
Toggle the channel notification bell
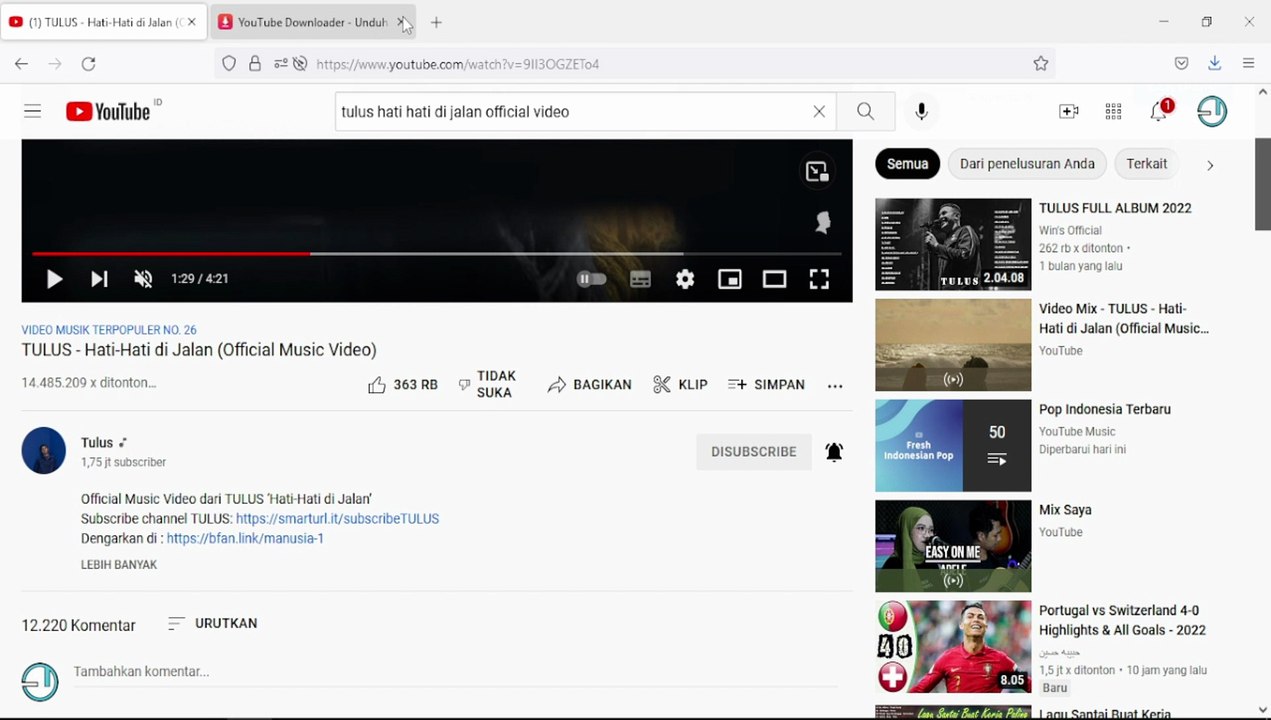pos(834,452)
